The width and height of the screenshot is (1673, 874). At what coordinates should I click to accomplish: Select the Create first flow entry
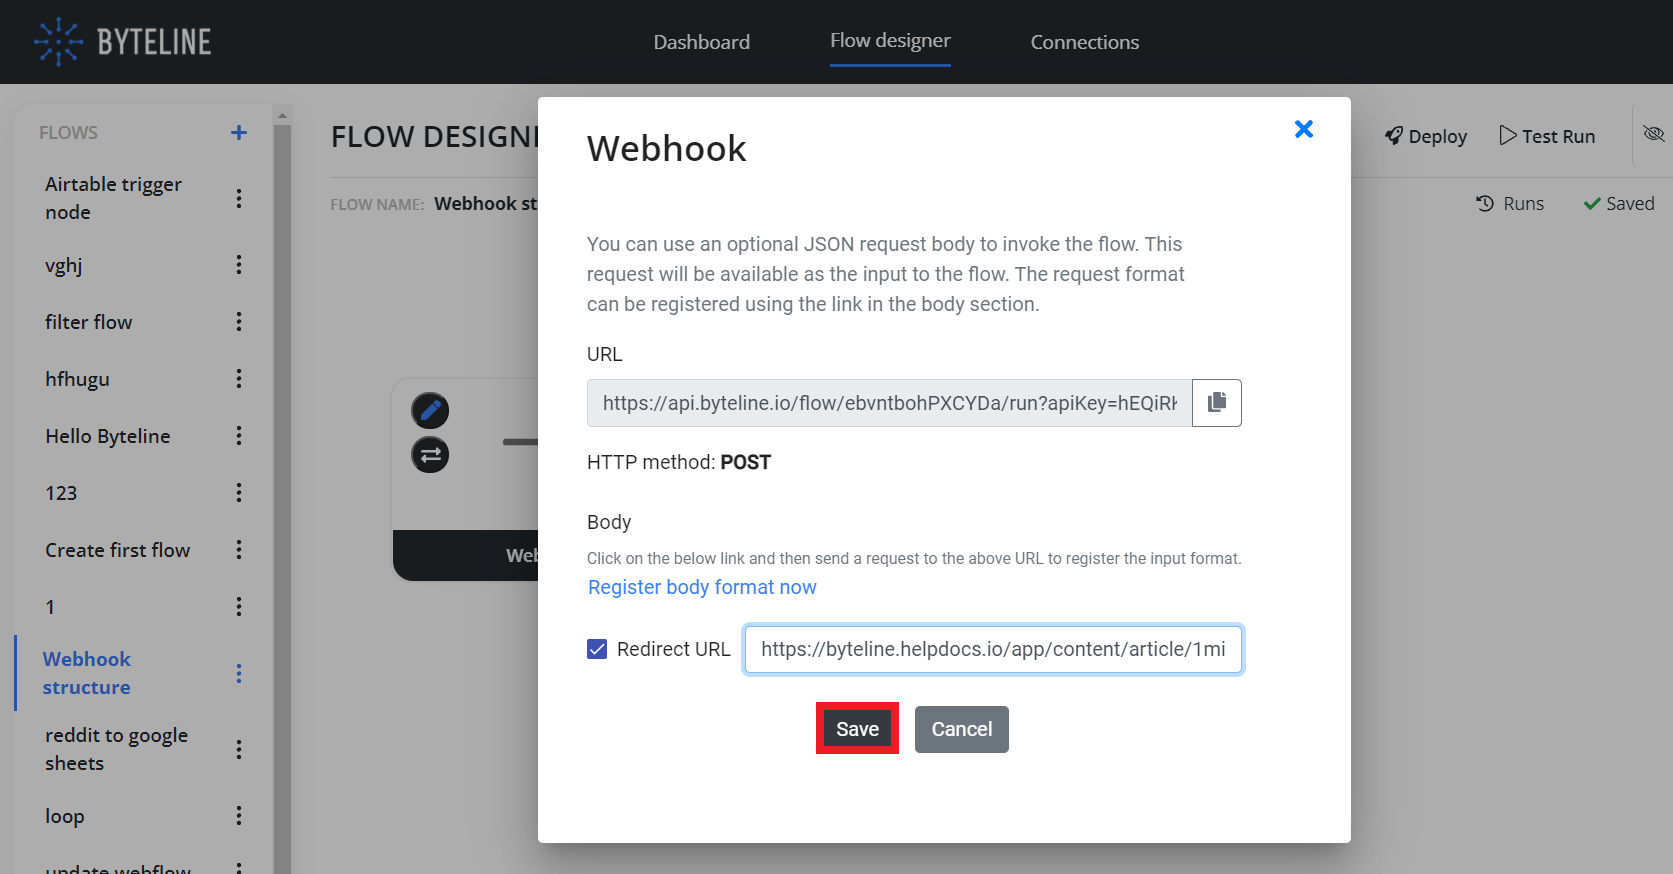point(118,550)
